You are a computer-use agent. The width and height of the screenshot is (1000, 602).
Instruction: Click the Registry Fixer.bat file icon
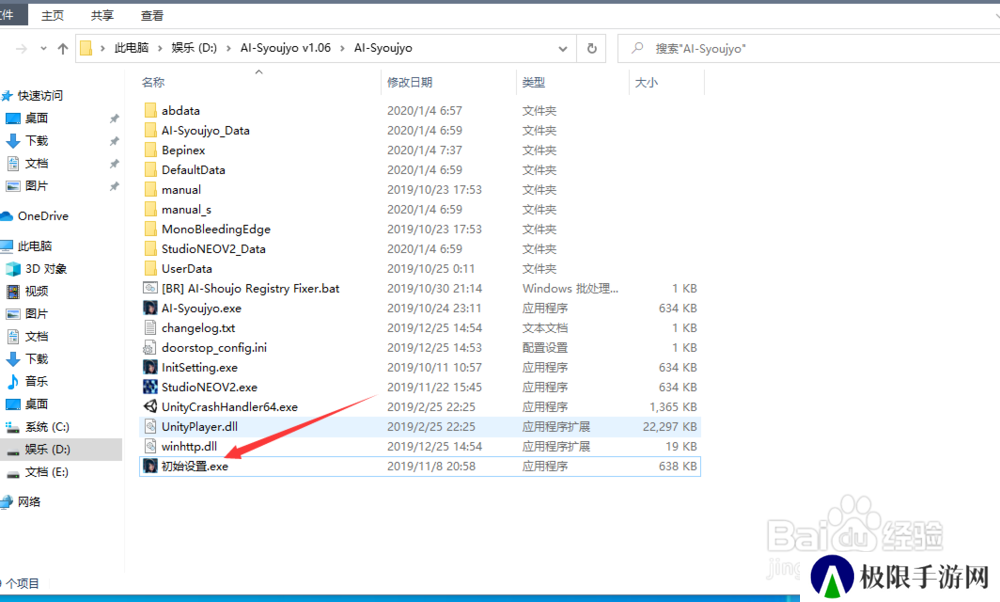coord(151,288)
